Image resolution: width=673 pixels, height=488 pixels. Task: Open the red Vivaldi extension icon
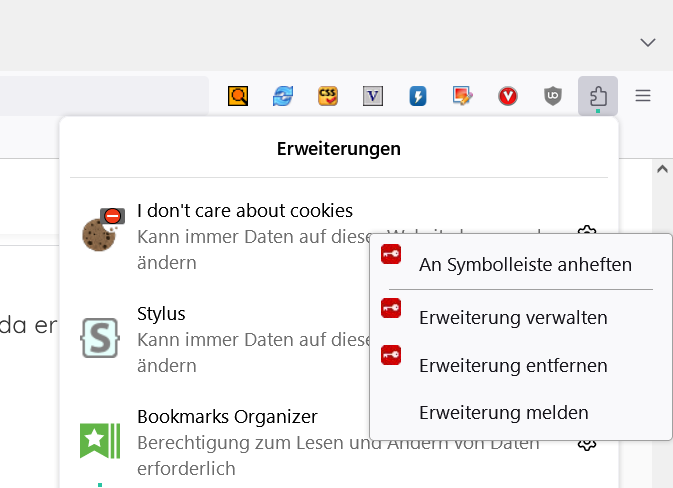point(508,96)
